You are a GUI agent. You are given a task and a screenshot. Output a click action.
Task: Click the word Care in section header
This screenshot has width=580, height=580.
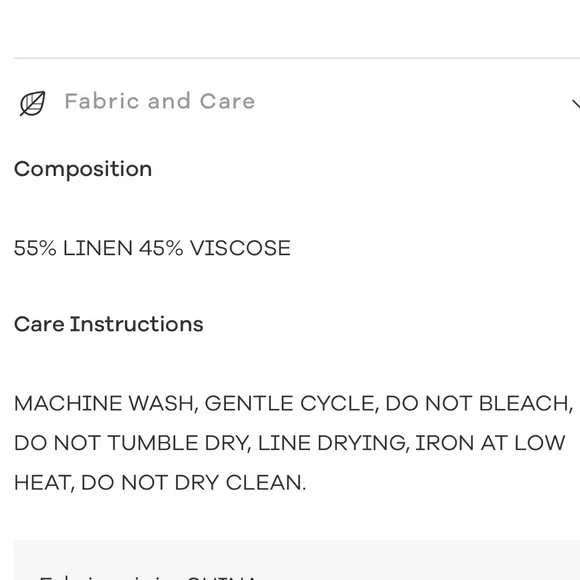(227, 101)
